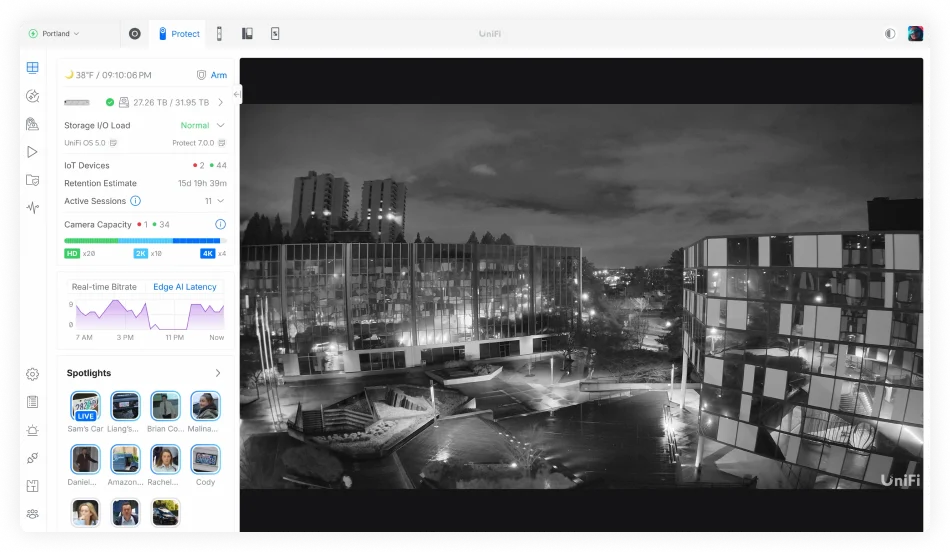This screenshot has height=552, width=950.
Task: Switch to the Real-time Bitrate tab
Action: 104,287
